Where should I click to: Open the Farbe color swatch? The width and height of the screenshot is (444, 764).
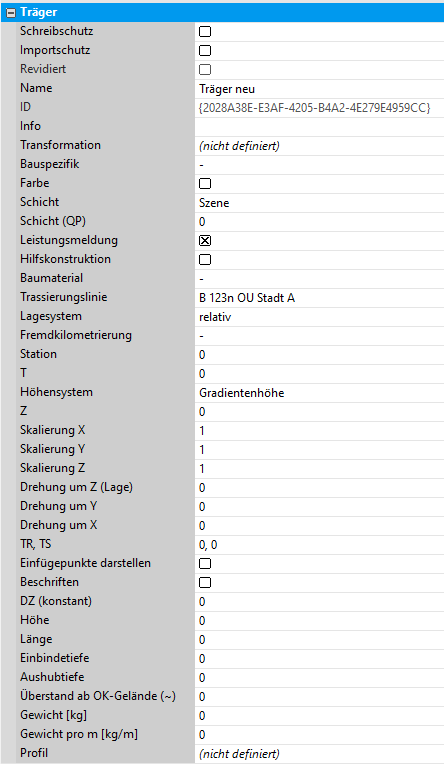[x=205, y=184]
